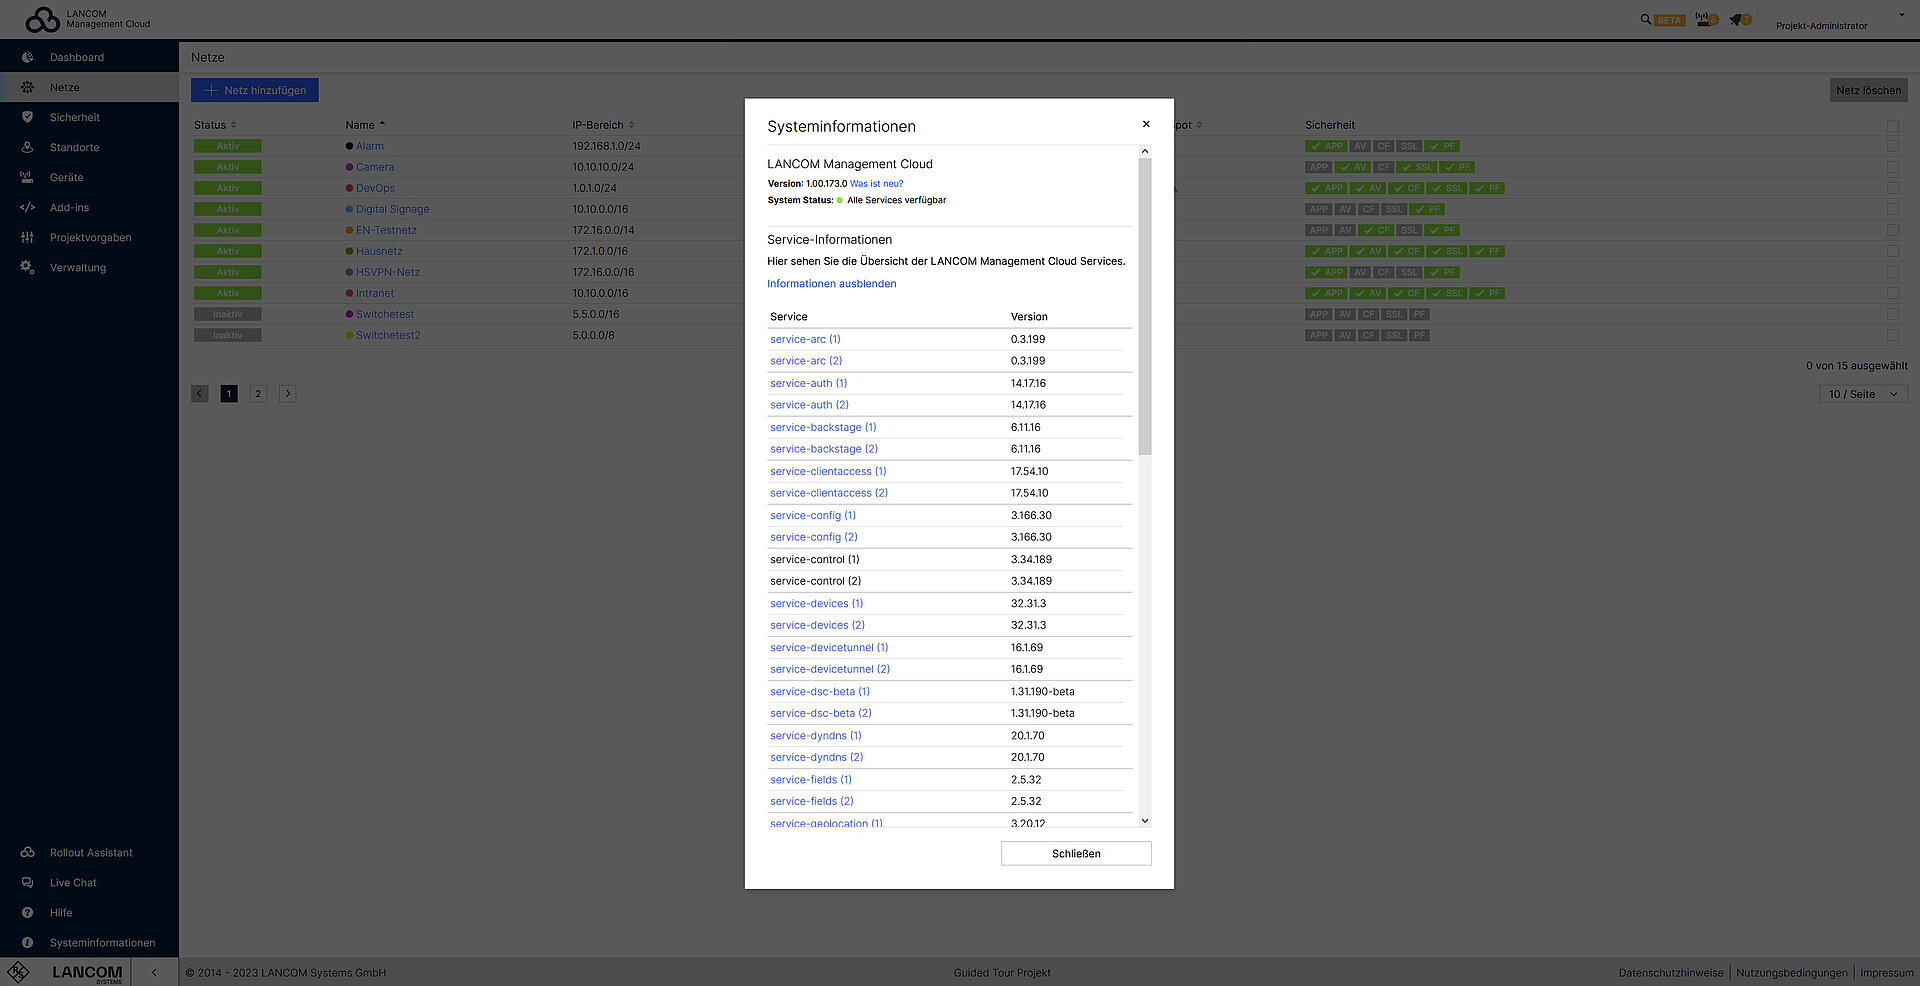Click the purple color dot beside Camera
Image resolution: width=1920 pixels, height=986 pixels.
pyautogui.click(x=349, y=167)
